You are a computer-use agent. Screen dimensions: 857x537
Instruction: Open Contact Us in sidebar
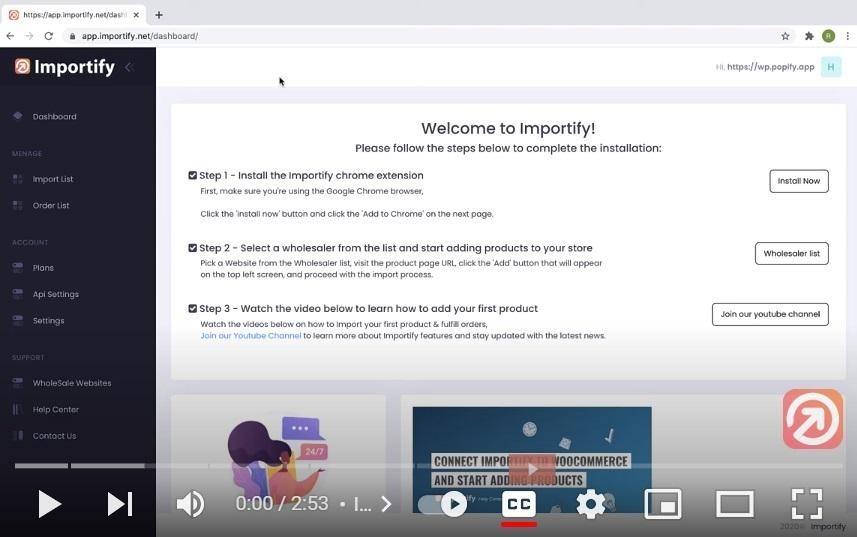pyautogui.click(x=54, y=436)
